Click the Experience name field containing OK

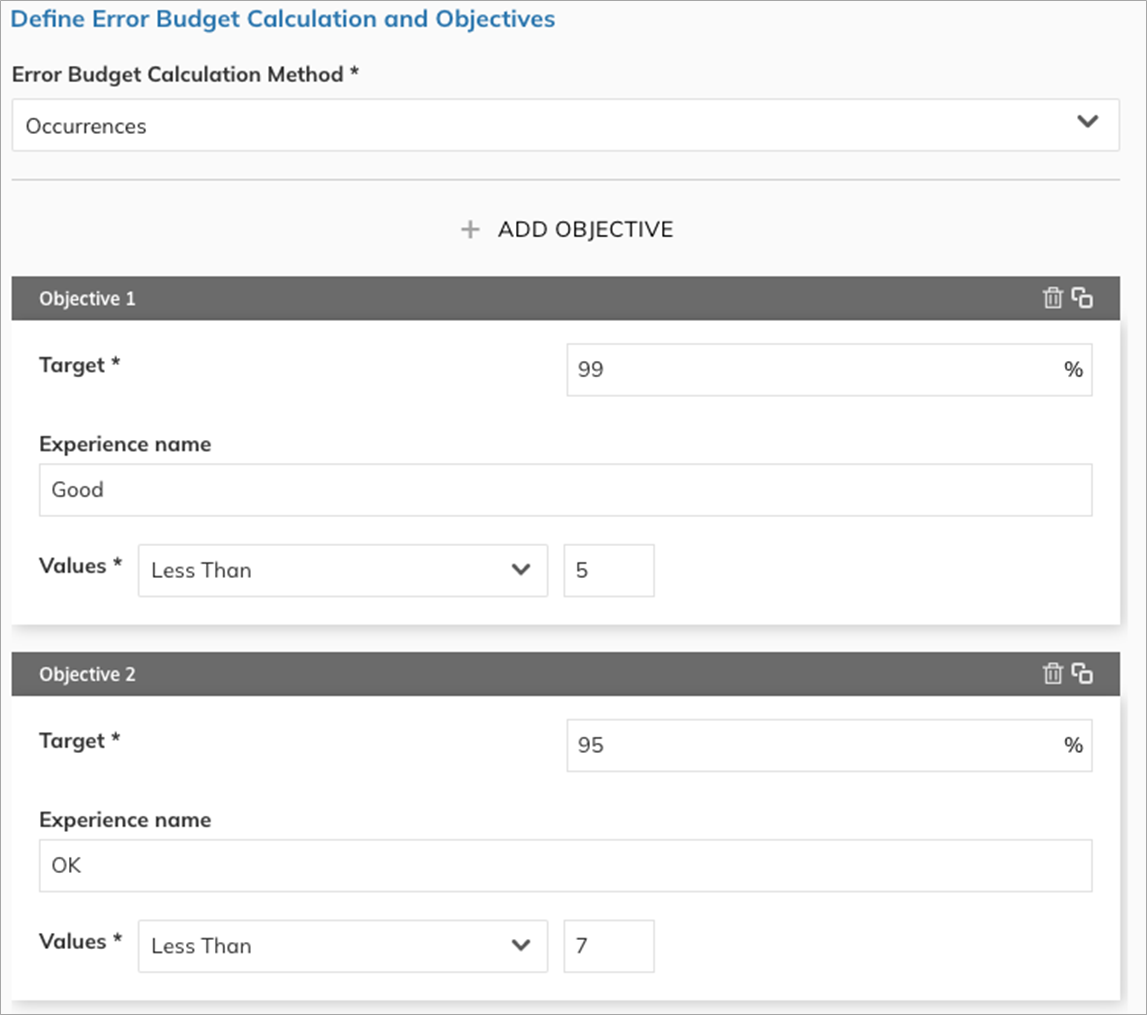click(565, 865)
